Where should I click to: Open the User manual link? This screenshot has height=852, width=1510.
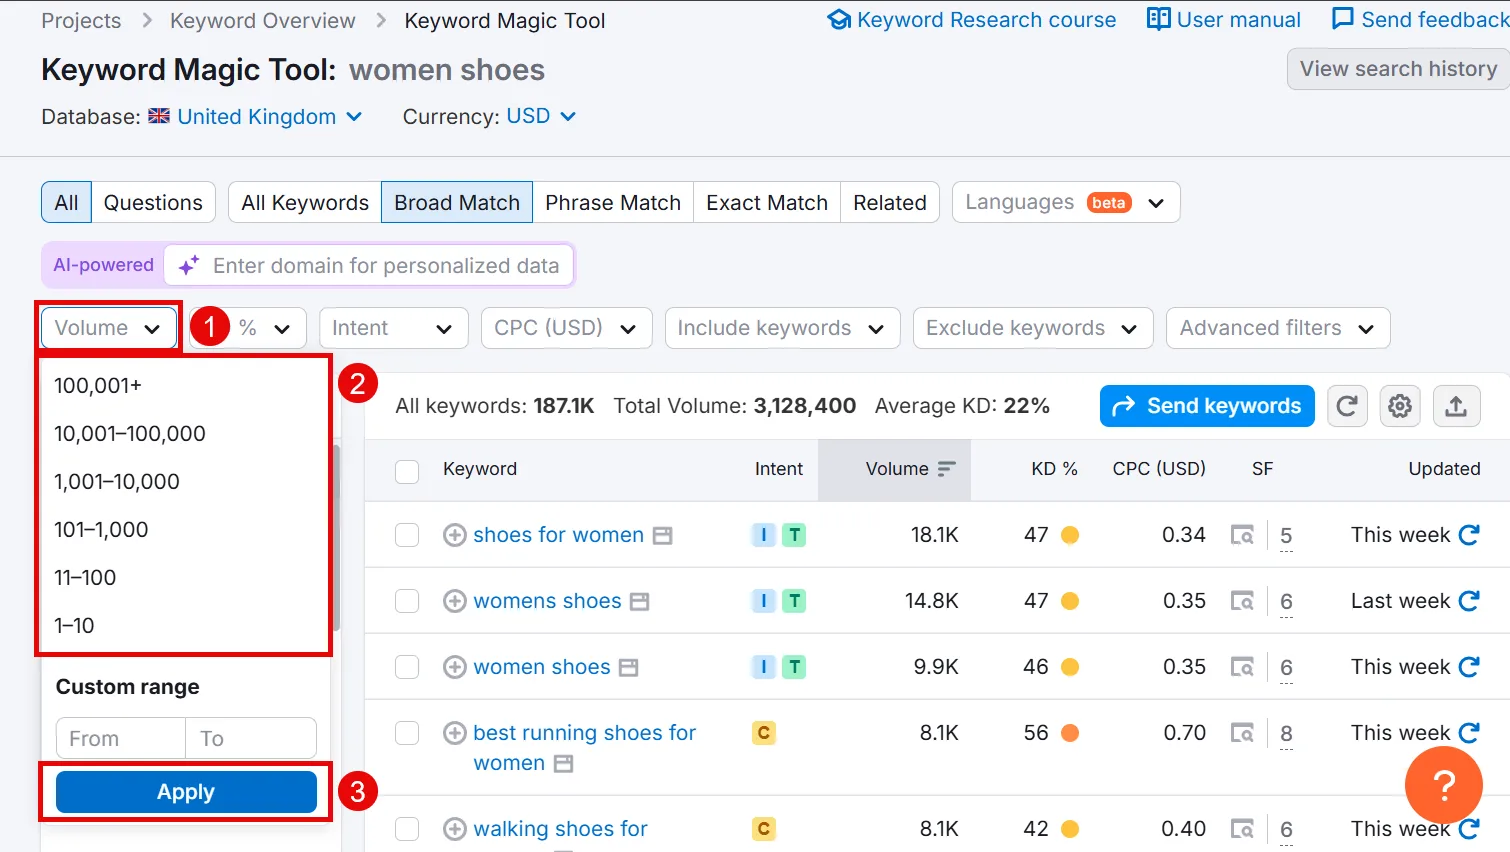coord(1224,20)
